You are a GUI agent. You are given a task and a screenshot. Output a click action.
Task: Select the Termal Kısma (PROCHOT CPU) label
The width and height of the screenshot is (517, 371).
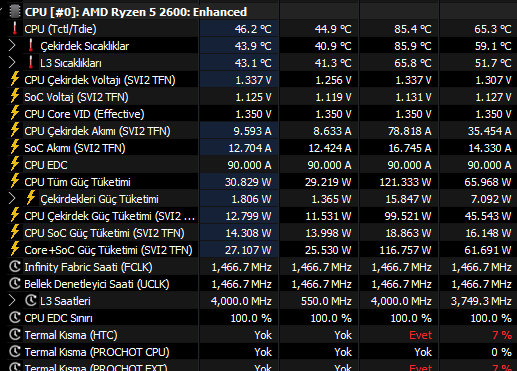pyautogui.click(x=97, y=352)
